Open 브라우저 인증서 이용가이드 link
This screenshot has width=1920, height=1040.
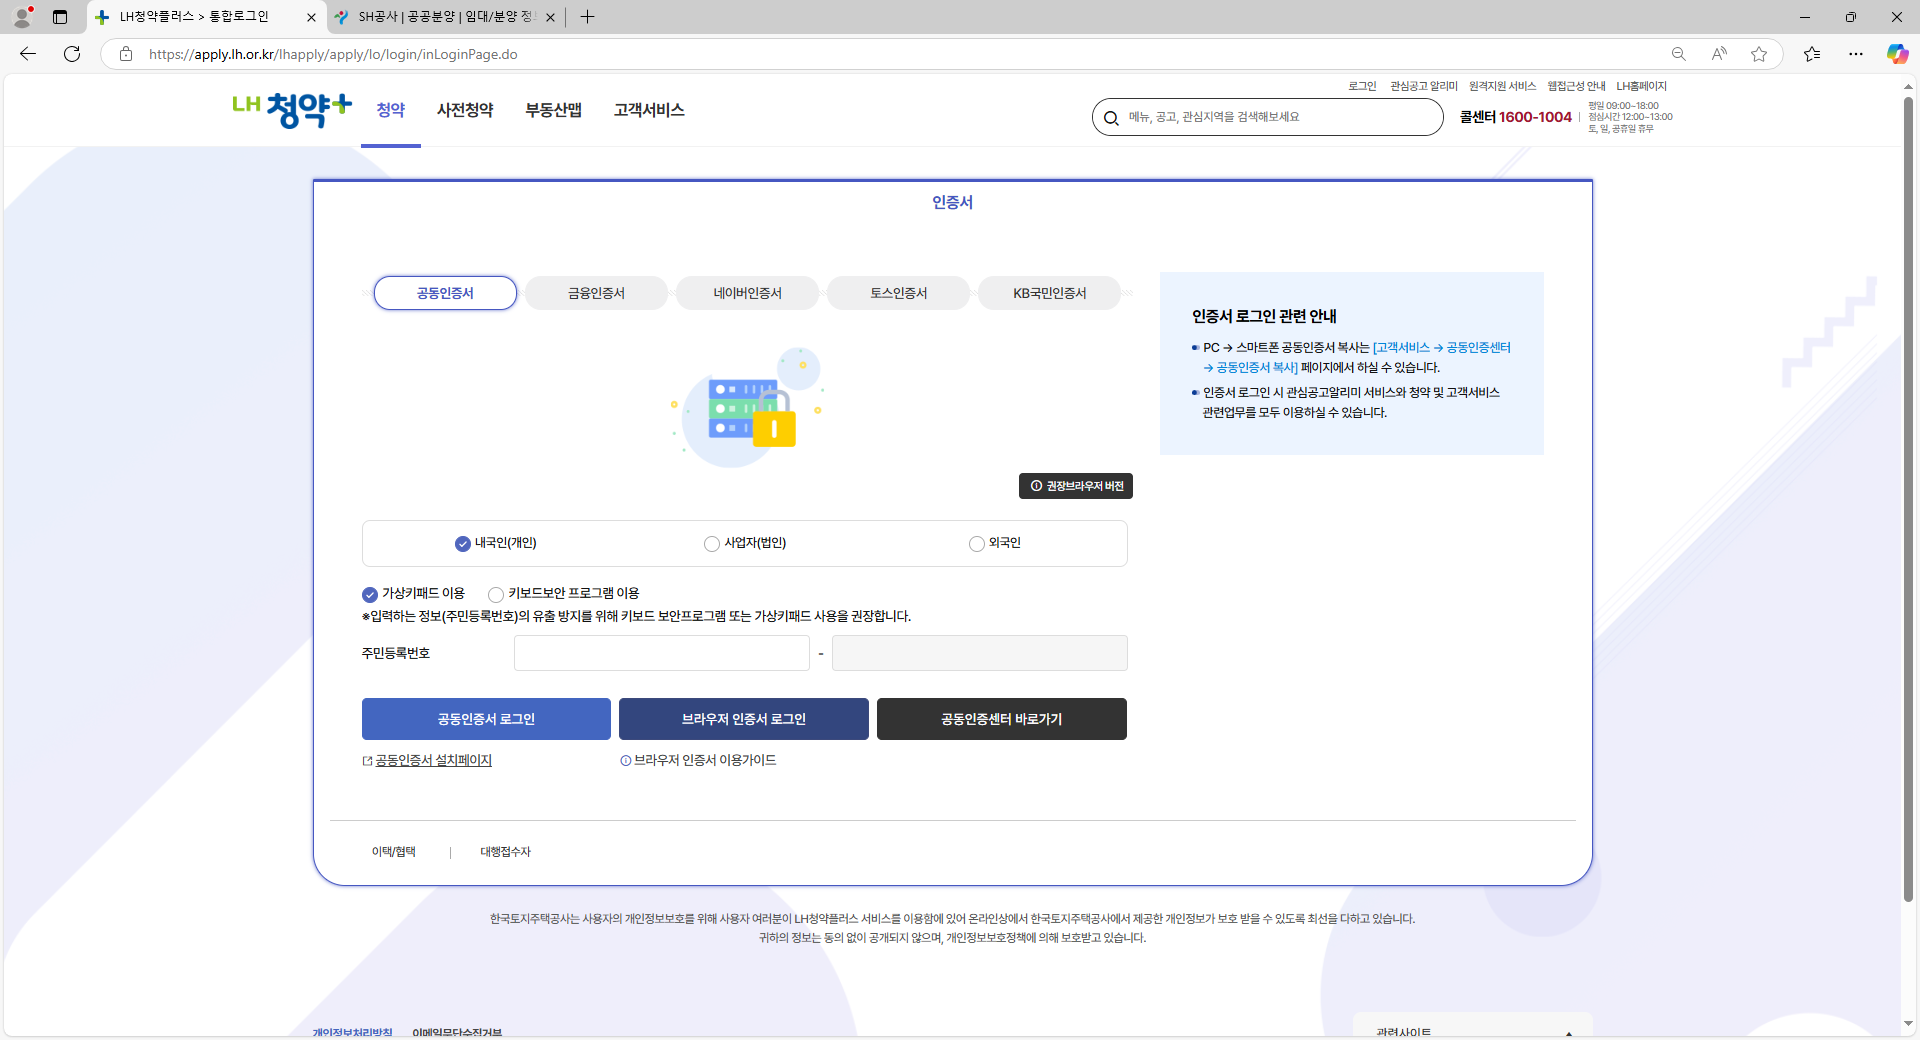(705, 761)
